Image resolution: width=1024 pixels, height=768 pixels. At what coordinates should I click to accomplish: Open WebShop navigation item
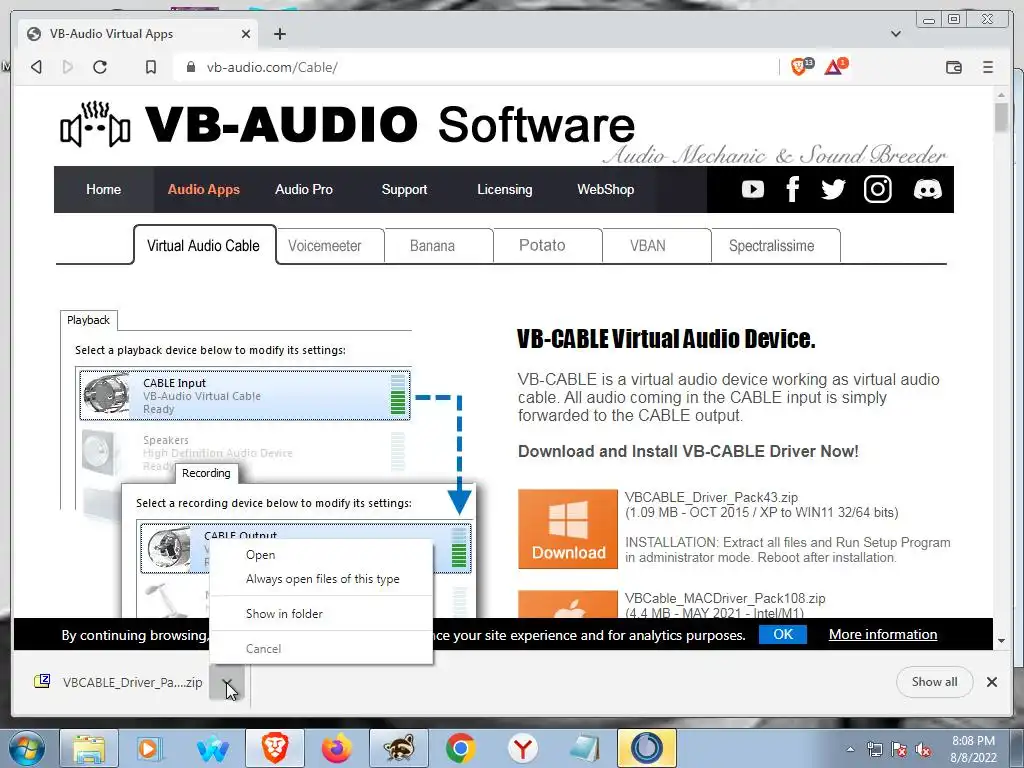[x=605, y=189]
